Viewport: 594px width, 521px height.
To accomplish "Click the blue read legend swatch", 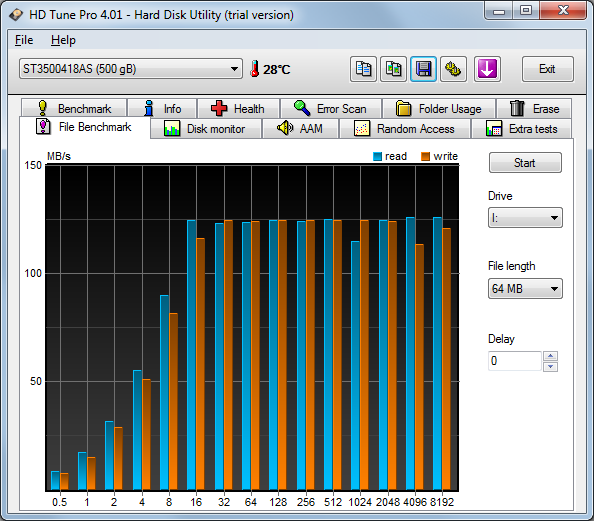I will 377,156.
